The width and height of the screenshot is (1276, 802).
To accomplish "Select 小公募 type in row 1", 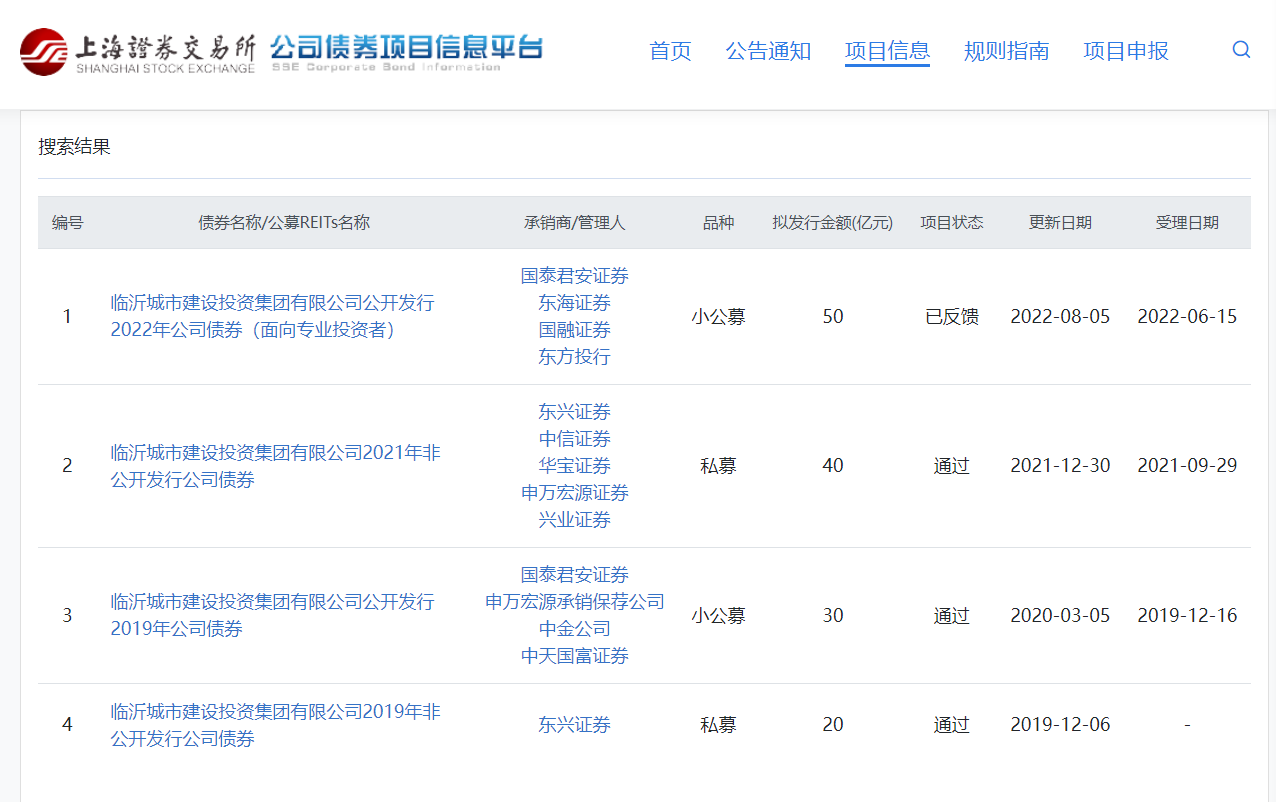I will (718, 317).
